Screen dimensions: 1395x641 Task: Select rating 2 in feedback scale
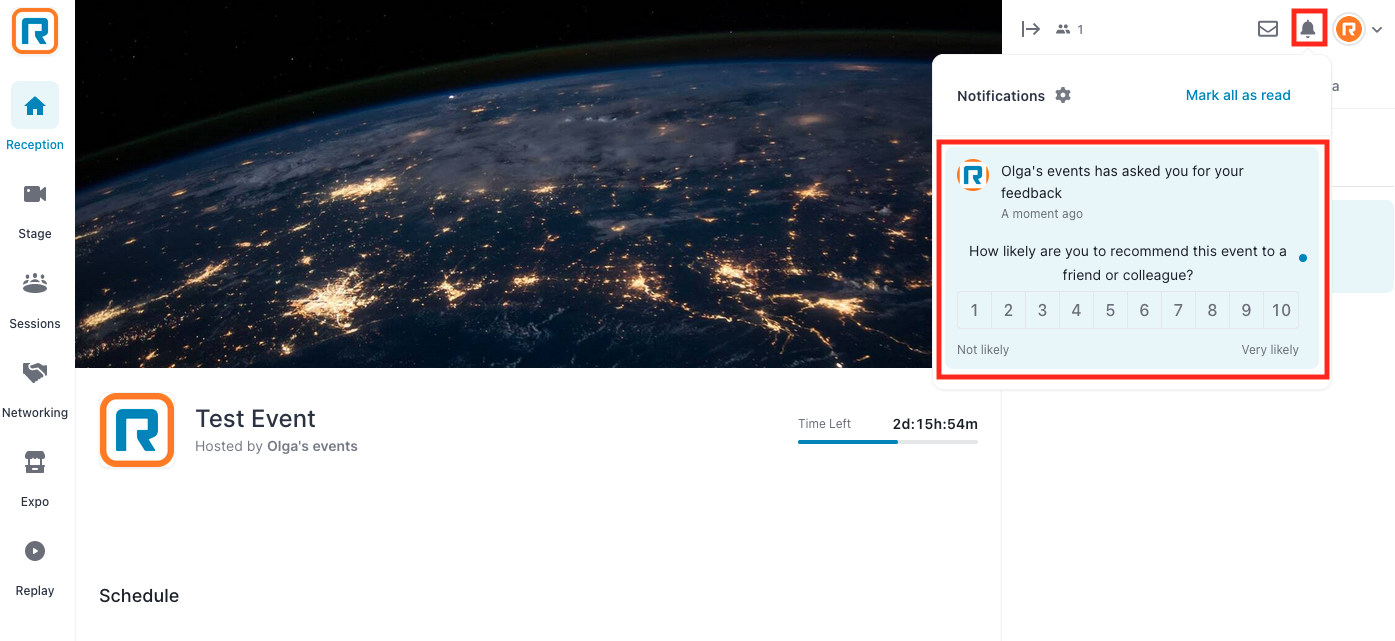pyautogui.click(x=1008, y=310)
